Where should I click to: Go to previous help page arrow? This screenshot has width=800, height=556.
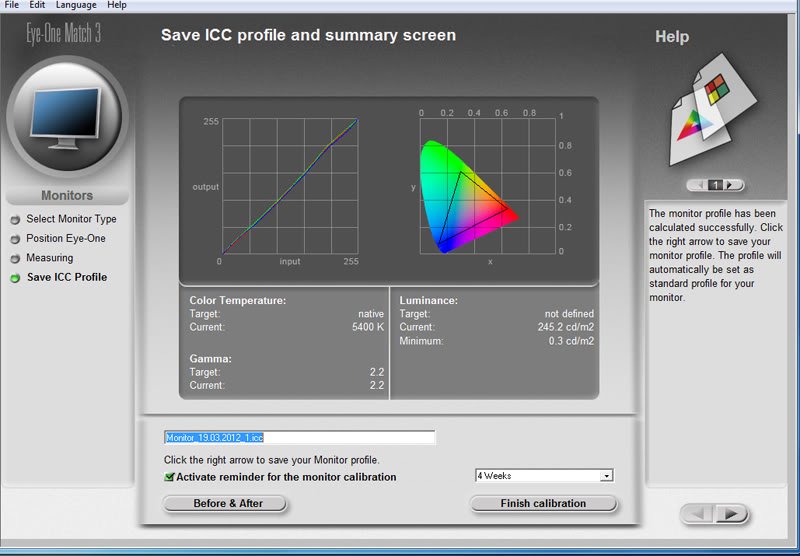[x=700, y=185]
